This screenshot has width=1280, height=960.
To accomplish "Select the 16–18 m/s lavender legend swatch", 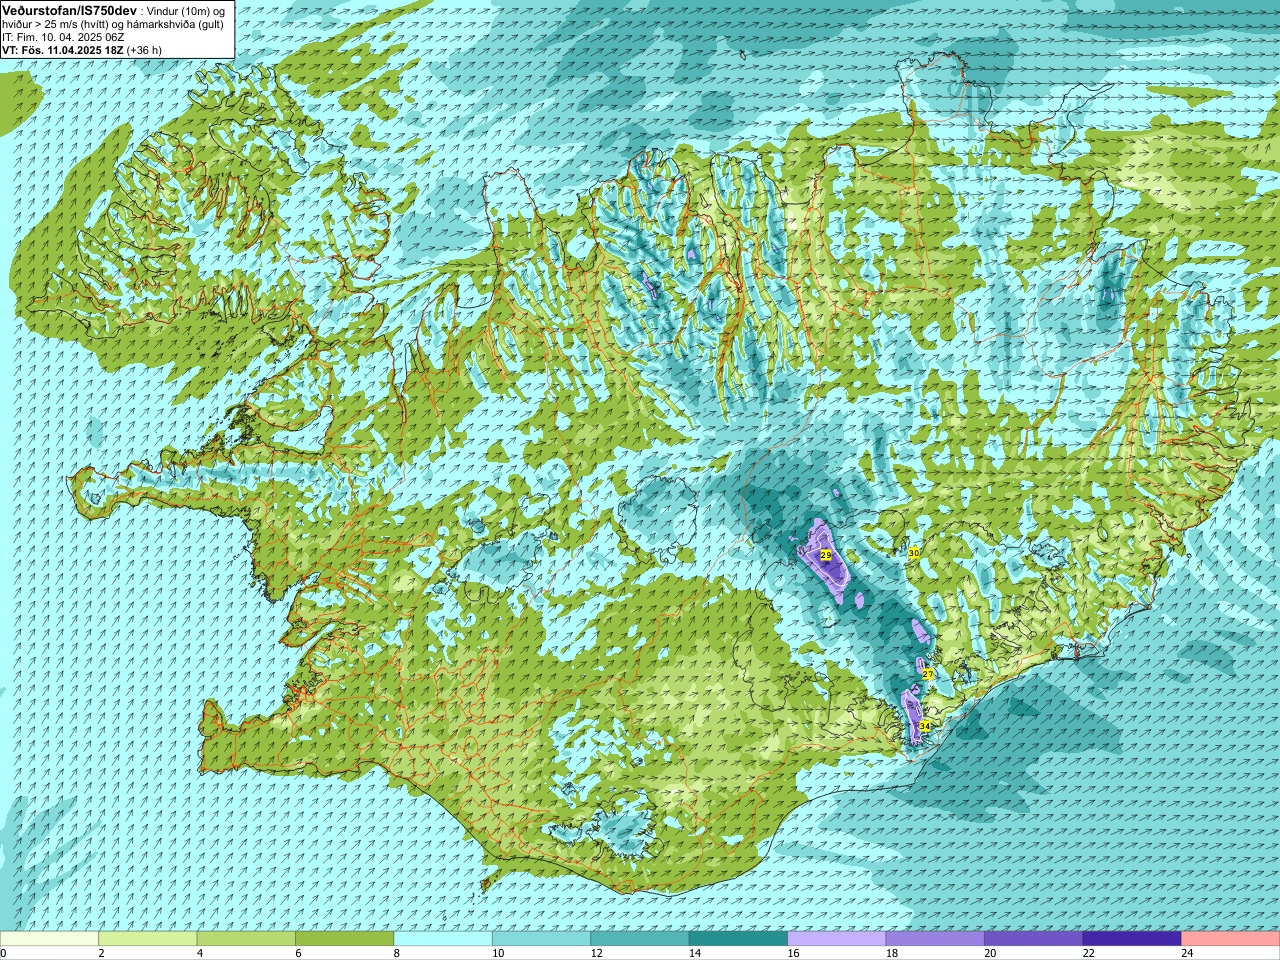I will click(x=837, y=939).
